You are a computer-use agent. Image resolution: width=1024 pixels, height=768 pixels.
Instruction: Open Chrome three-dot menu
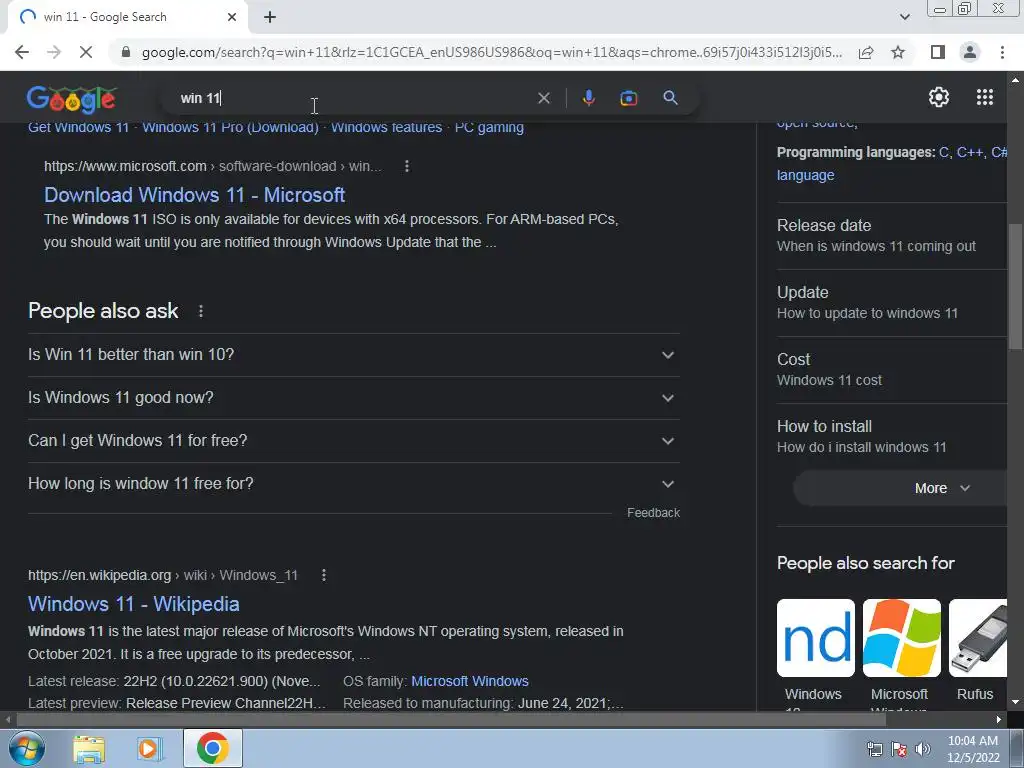click(1002, 52)
